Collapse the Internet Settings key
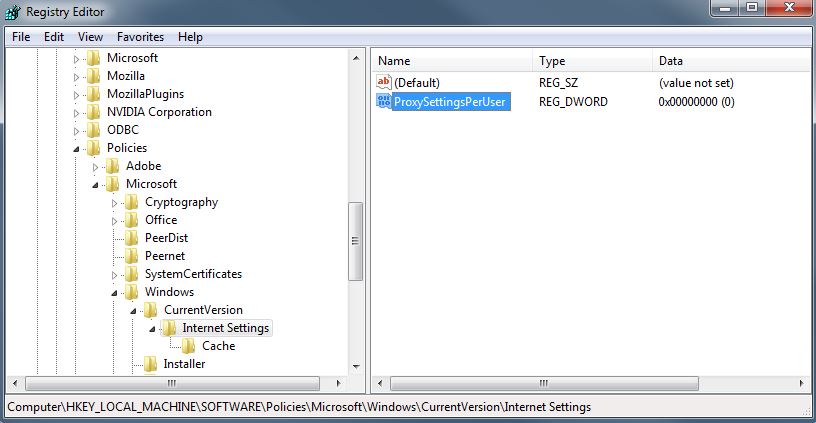 [152, 329]
